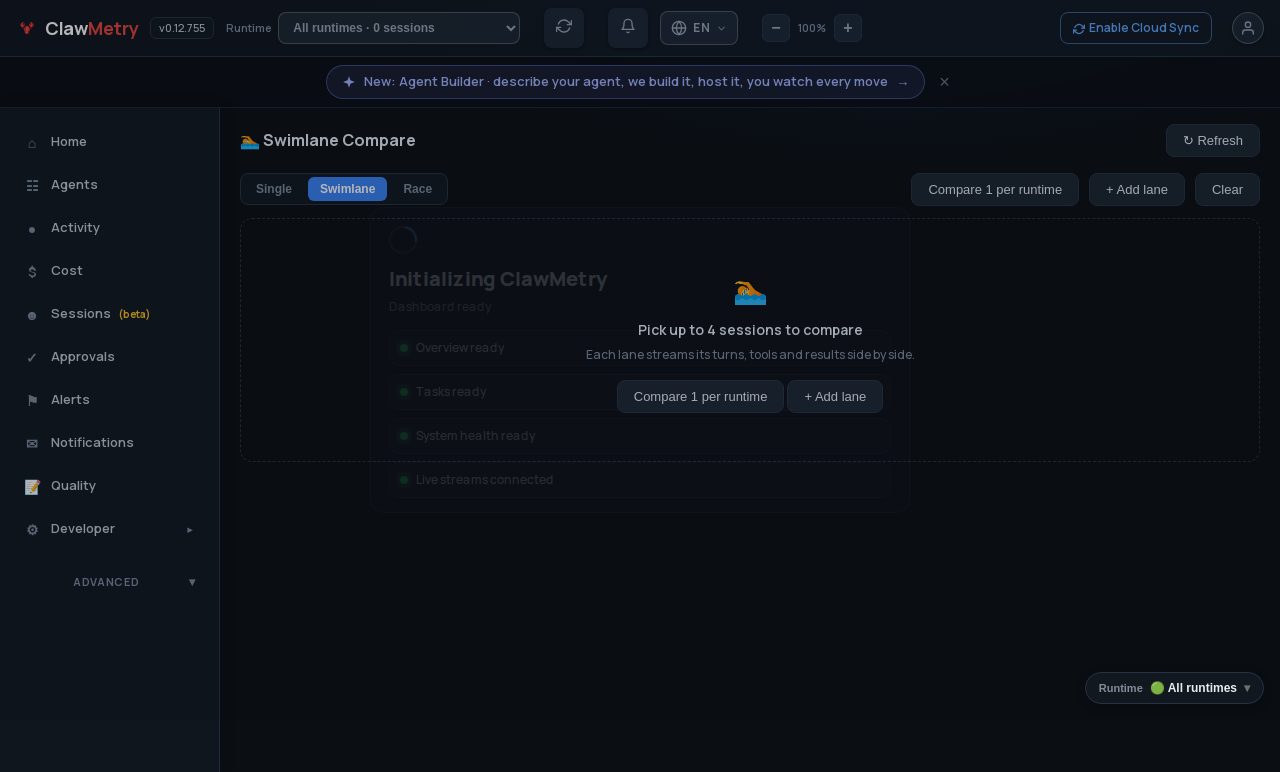Open the user profile icon

click(x=1248, y=28)
